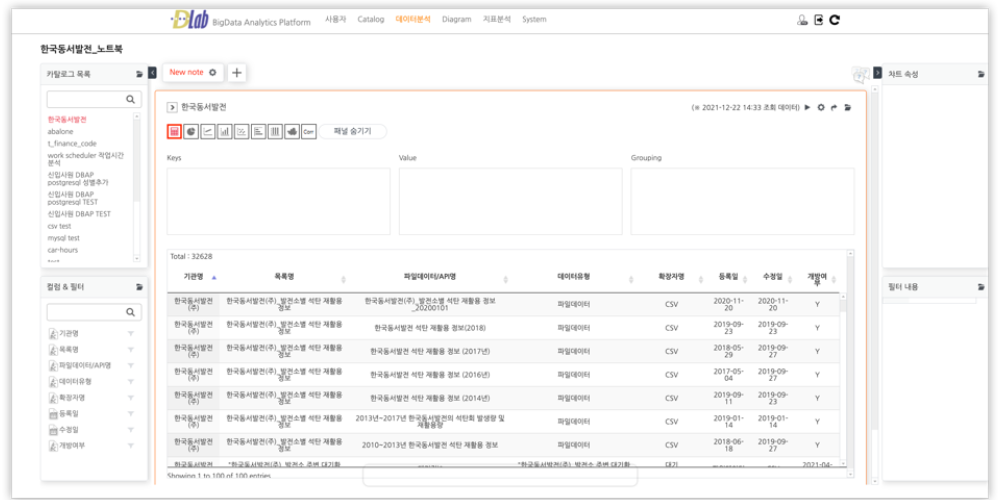Sort table by 파일데이터/API명 column header
This screenshot has height=500, width=1000.
point(429,277)
